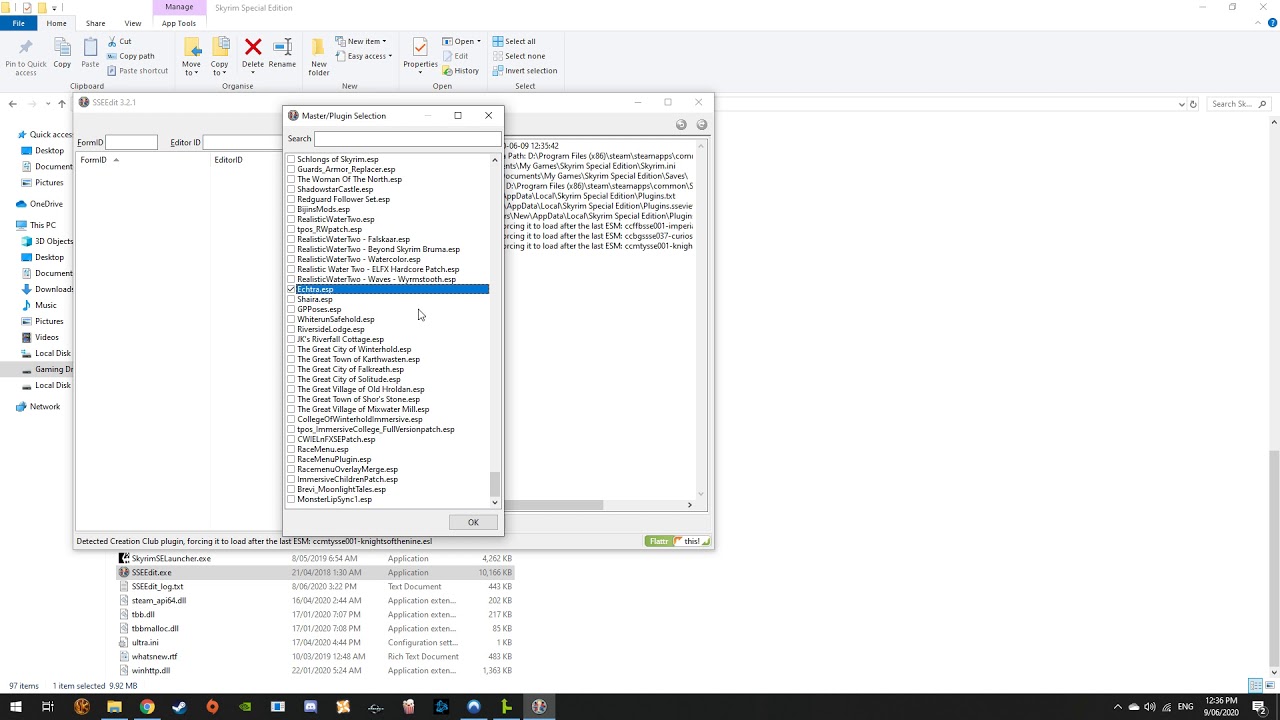The width and height of the screenshot is (1280, 720).
Task: Click the OneDrive cloud tray icon
Action: tap(1134, 707)
